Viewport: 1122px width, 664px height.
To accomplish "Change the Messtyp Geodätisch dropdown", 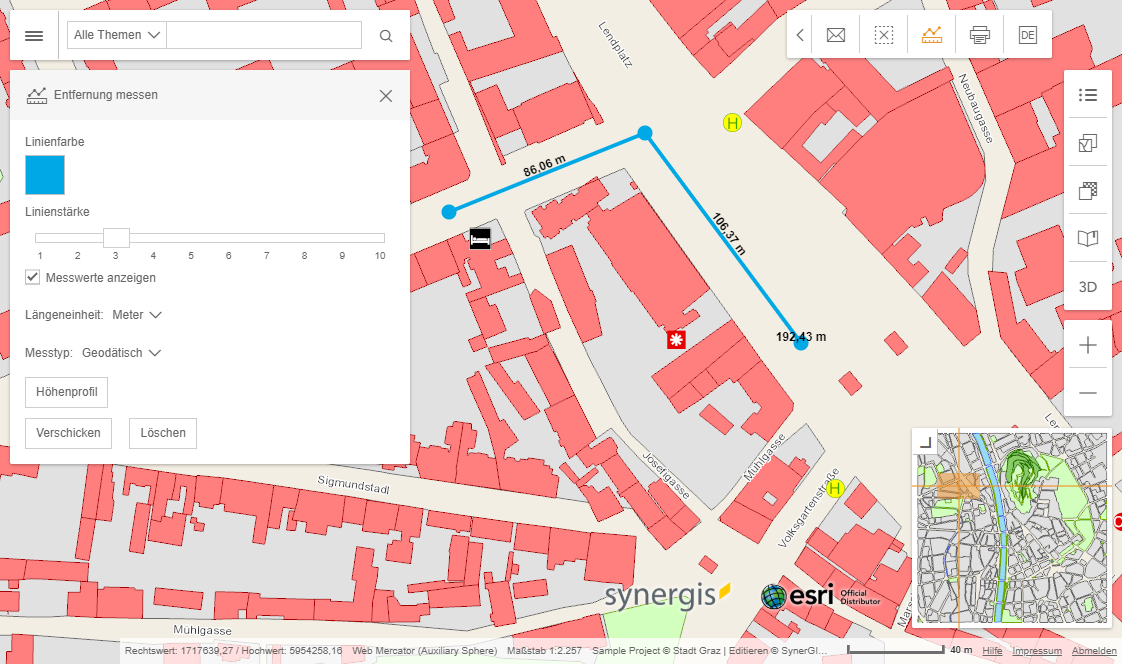I will point(120,352).
